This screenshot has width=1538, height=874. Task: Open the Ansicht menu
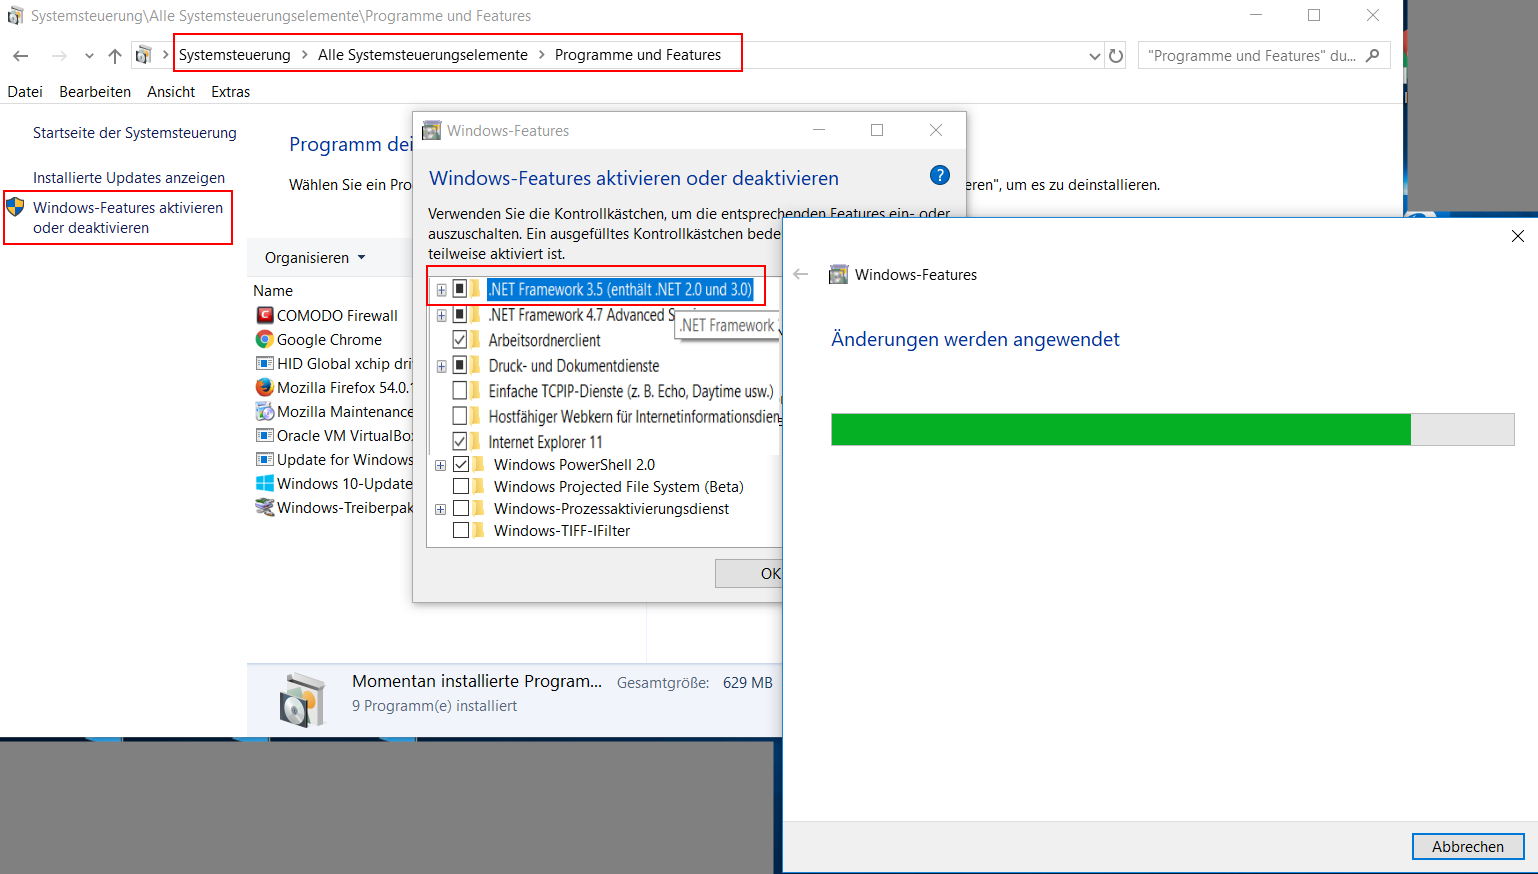(x=171, y=91)
